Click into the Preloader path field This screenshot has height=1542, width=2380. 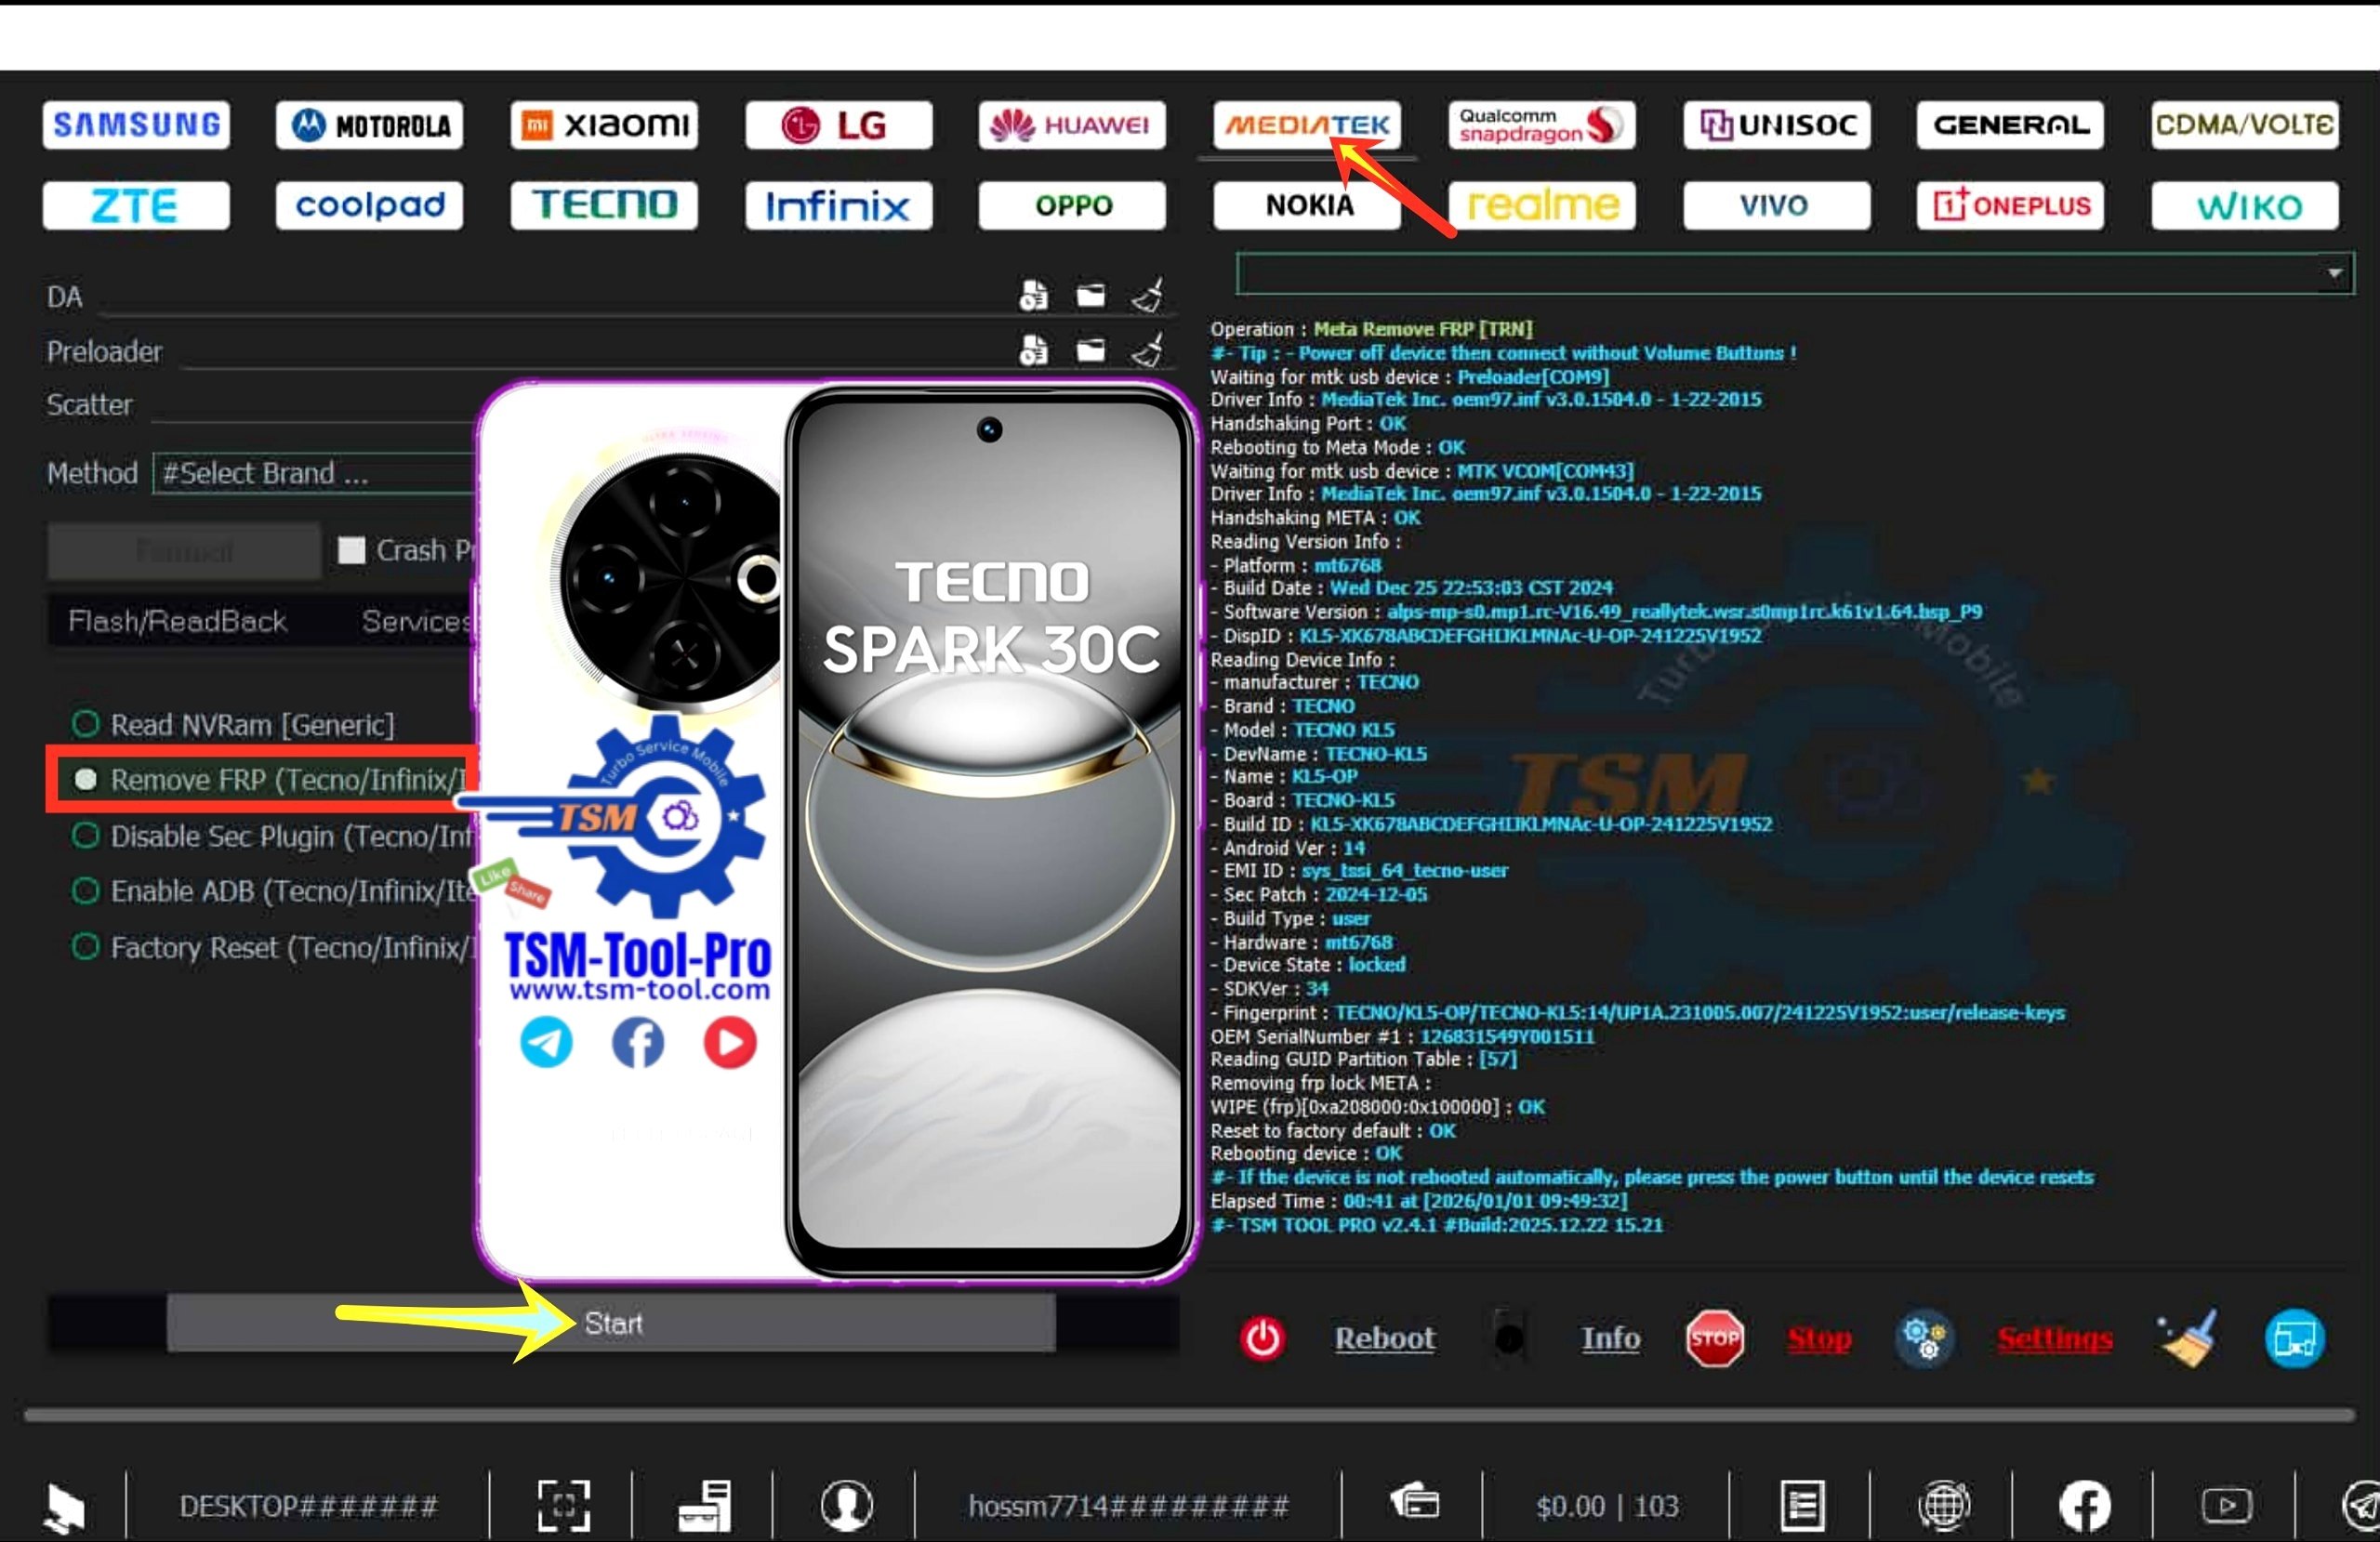coord(595,352)
